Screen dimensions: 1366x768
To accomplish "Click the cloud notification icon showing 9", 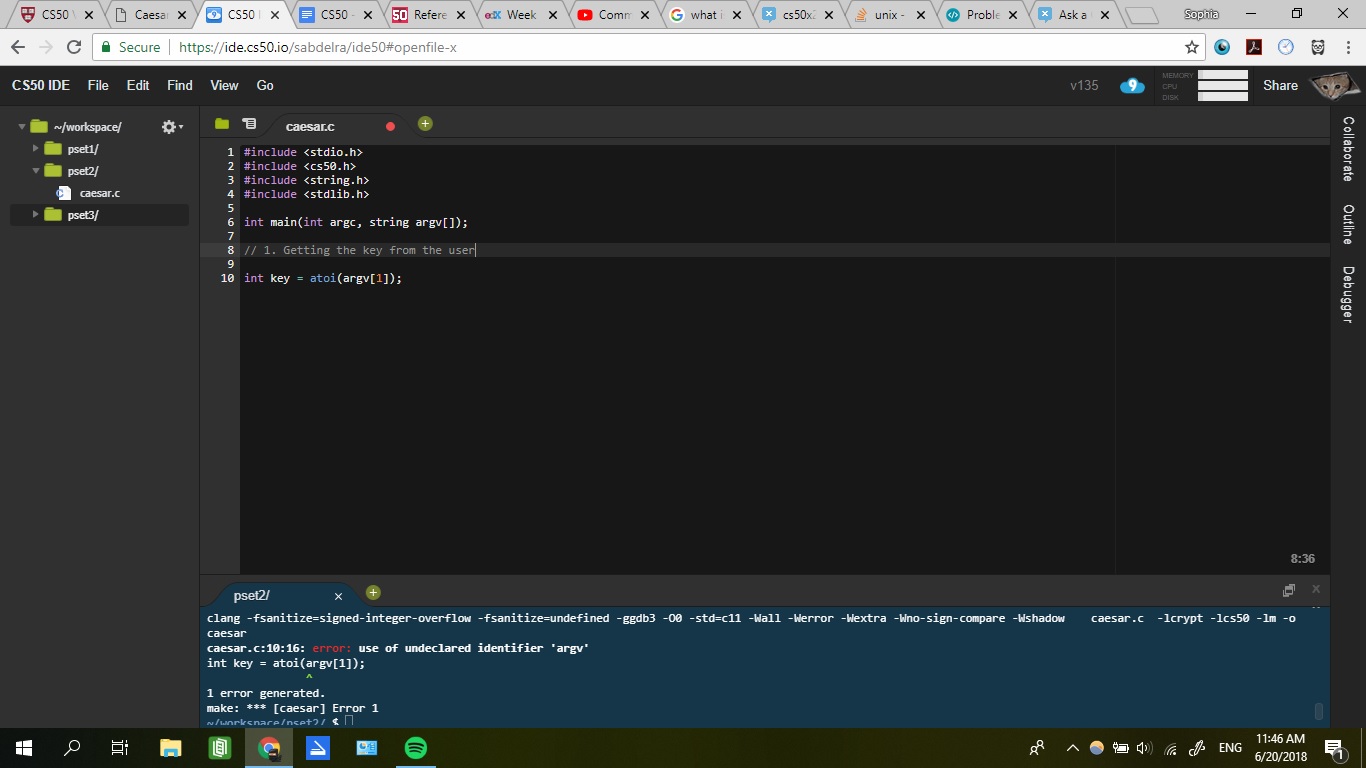I will [1132, 86].
